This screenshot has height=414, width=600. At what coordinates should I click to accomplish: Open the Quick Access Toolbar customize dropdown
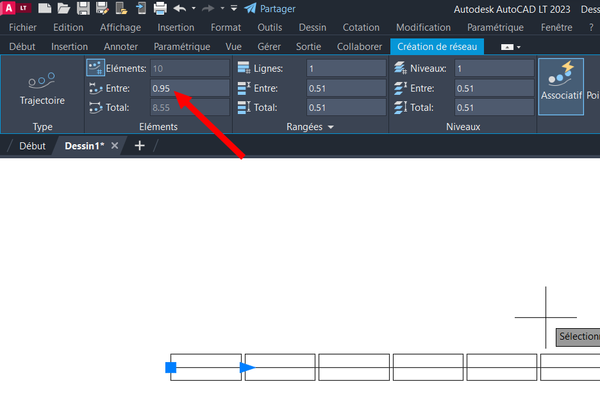(x=234, y=8)
